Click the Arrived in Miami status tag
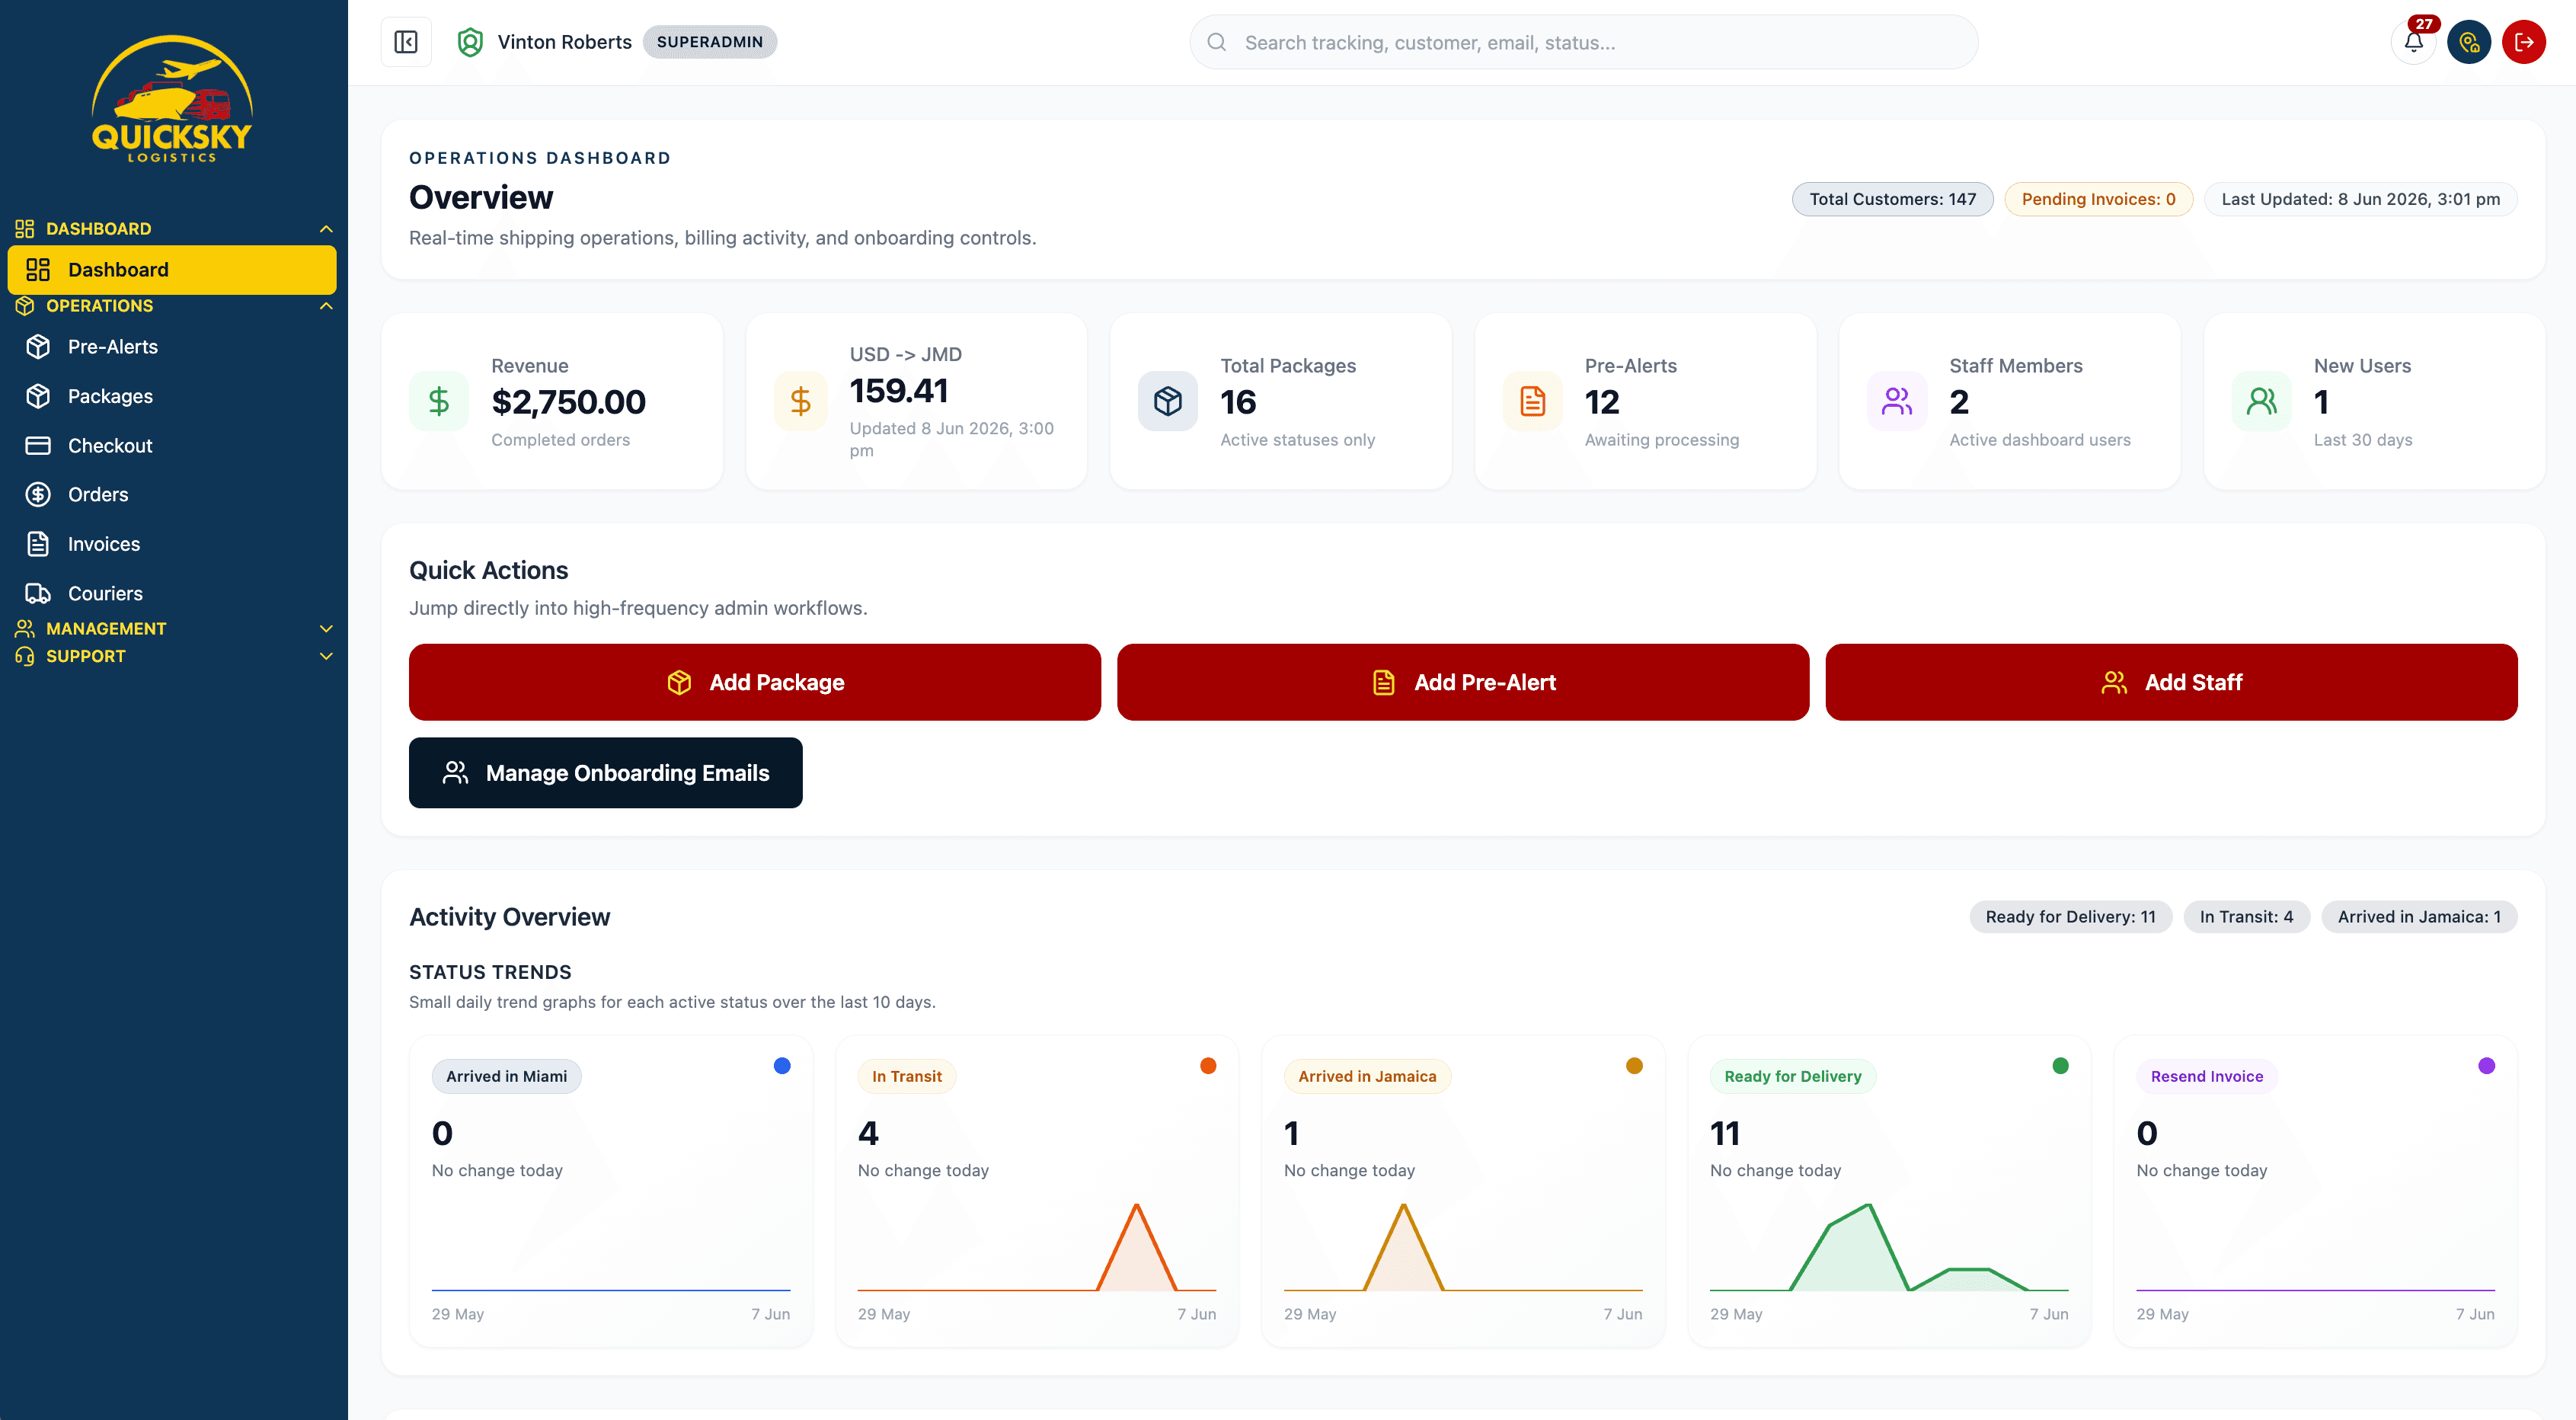 point(506,1077)
